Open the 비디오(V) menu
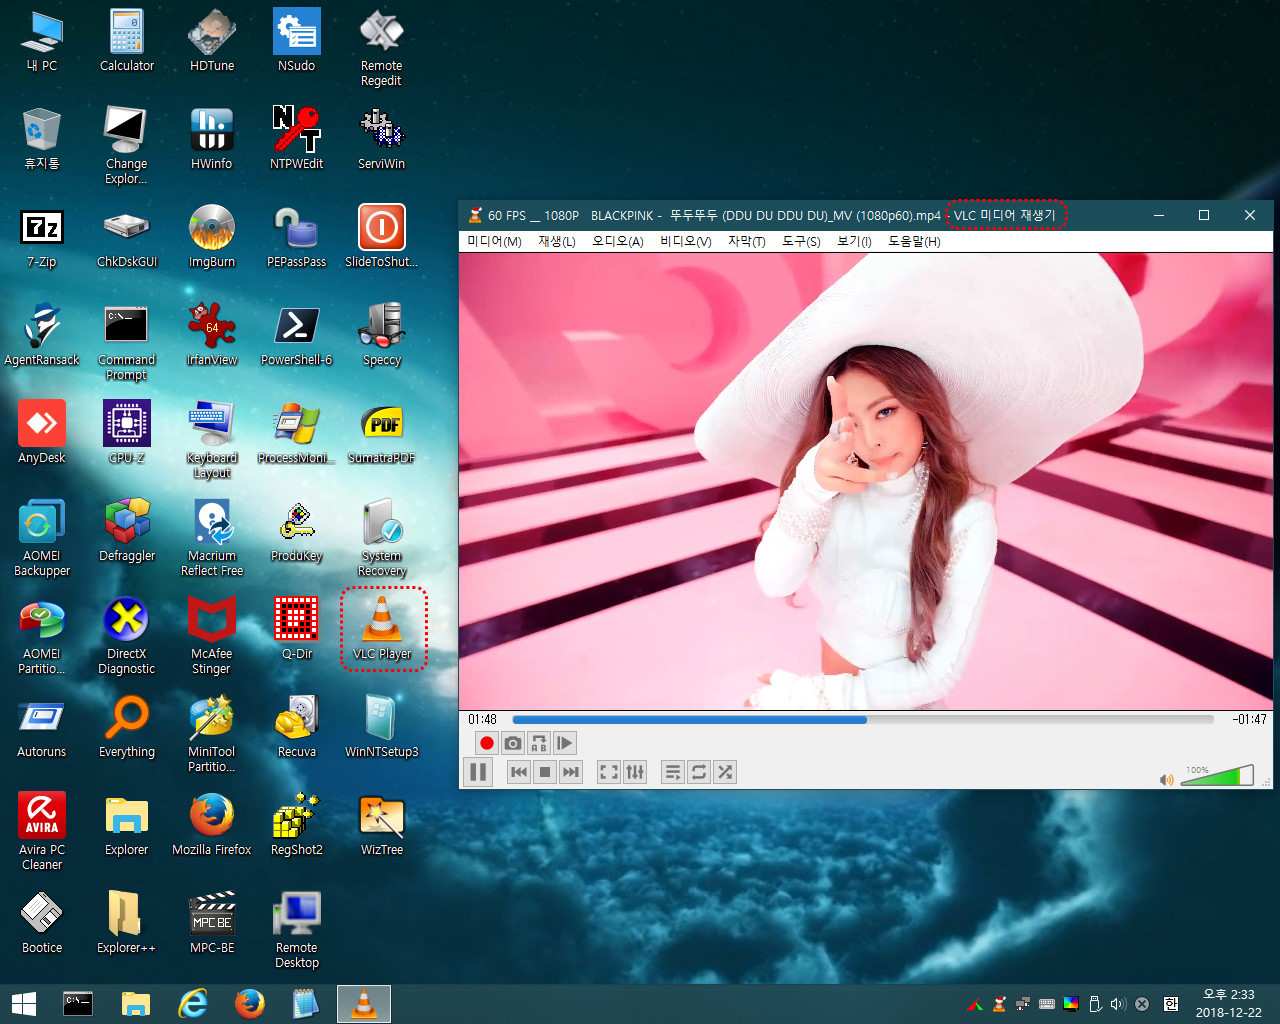The height and width of the screenshot is (1024, 1280). 686,241
